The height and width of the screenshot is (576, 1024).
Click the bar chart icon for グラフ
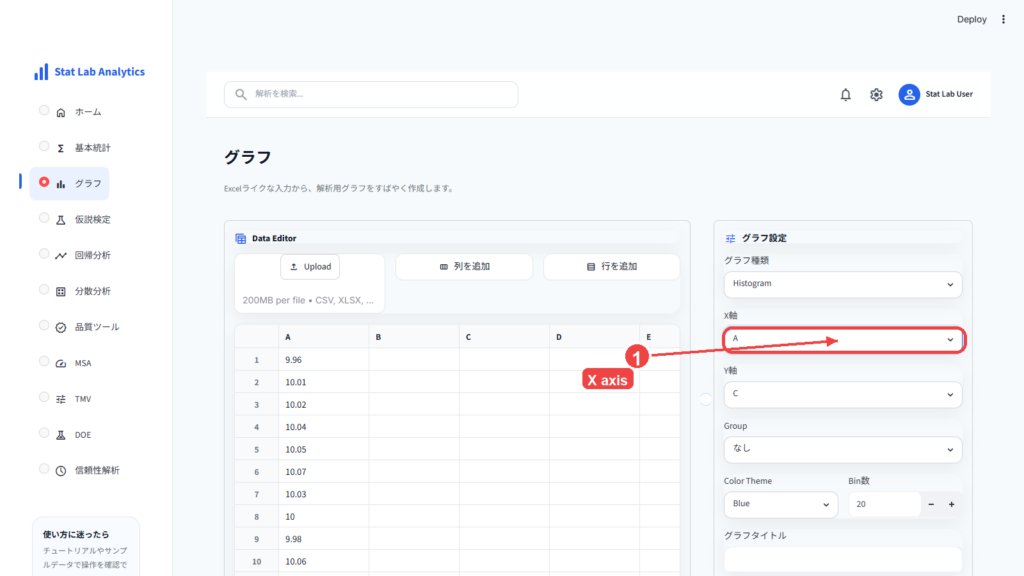pos(61,184)
